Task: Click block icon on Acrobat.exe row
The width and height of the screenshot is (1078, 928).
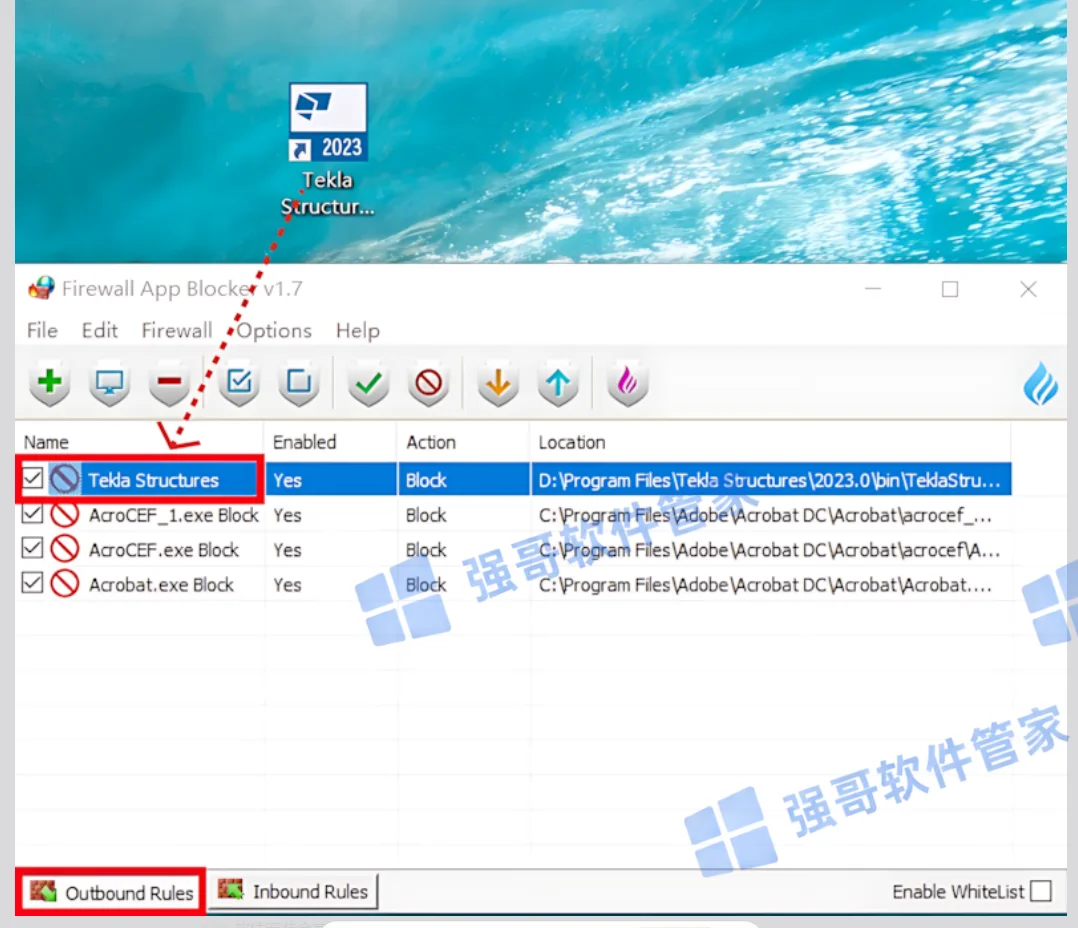Action: click(x=65, y=584)
